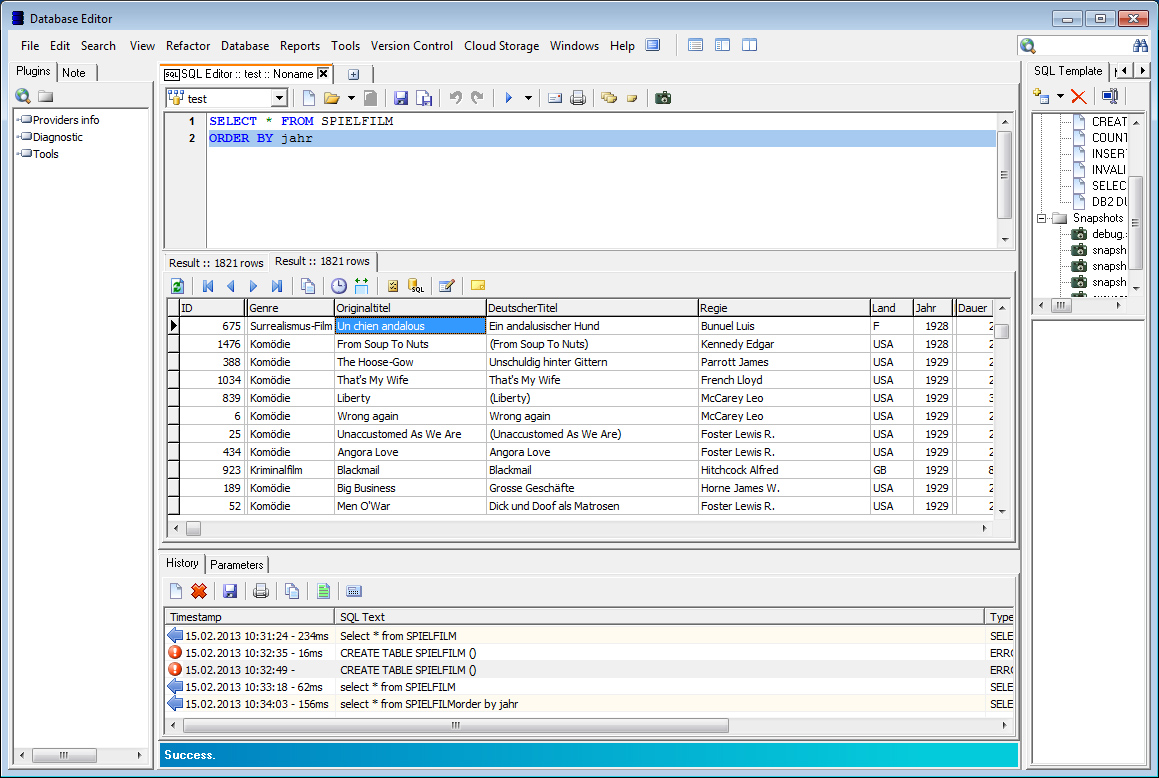Sort results by the Regie column header
Viewport: 1159px width, 778px height.
pos(784,308)
